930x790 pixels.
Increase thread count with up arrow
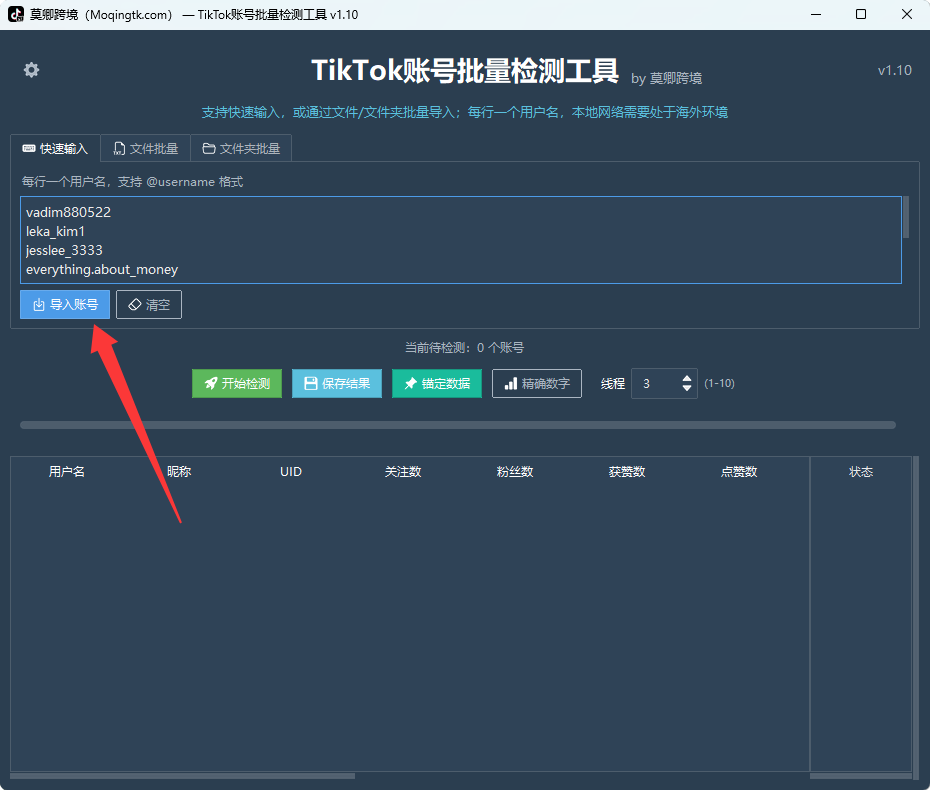[x=687, y=378]
